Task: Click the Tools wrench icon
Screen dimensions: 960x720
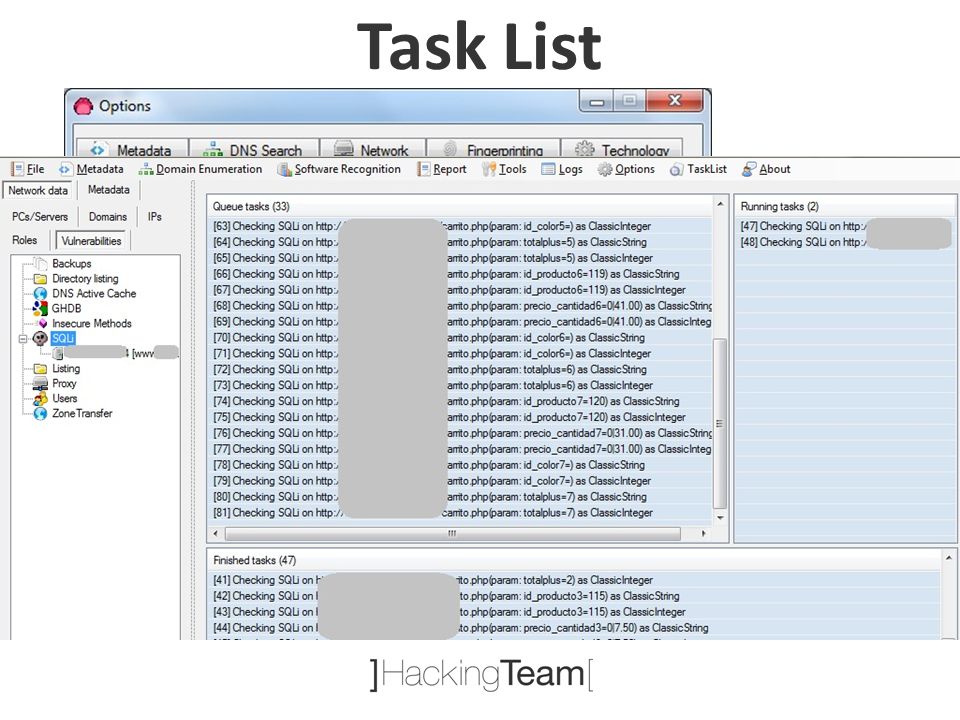Action: pyautogui.click(x=489, y=170)
